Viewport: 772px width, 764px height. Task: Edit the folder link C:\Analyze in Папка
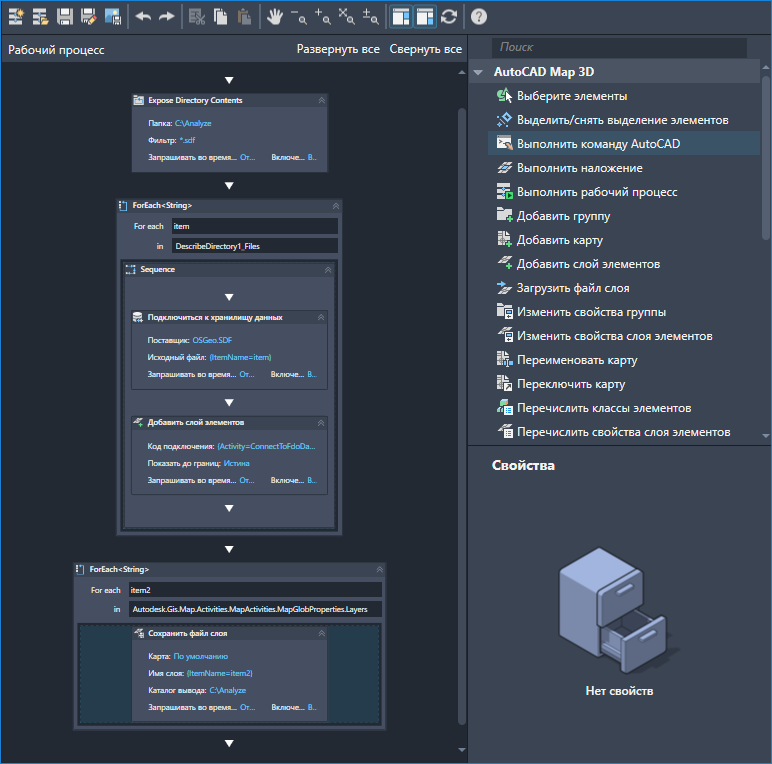pyautogui.click(x=193, y=124)
